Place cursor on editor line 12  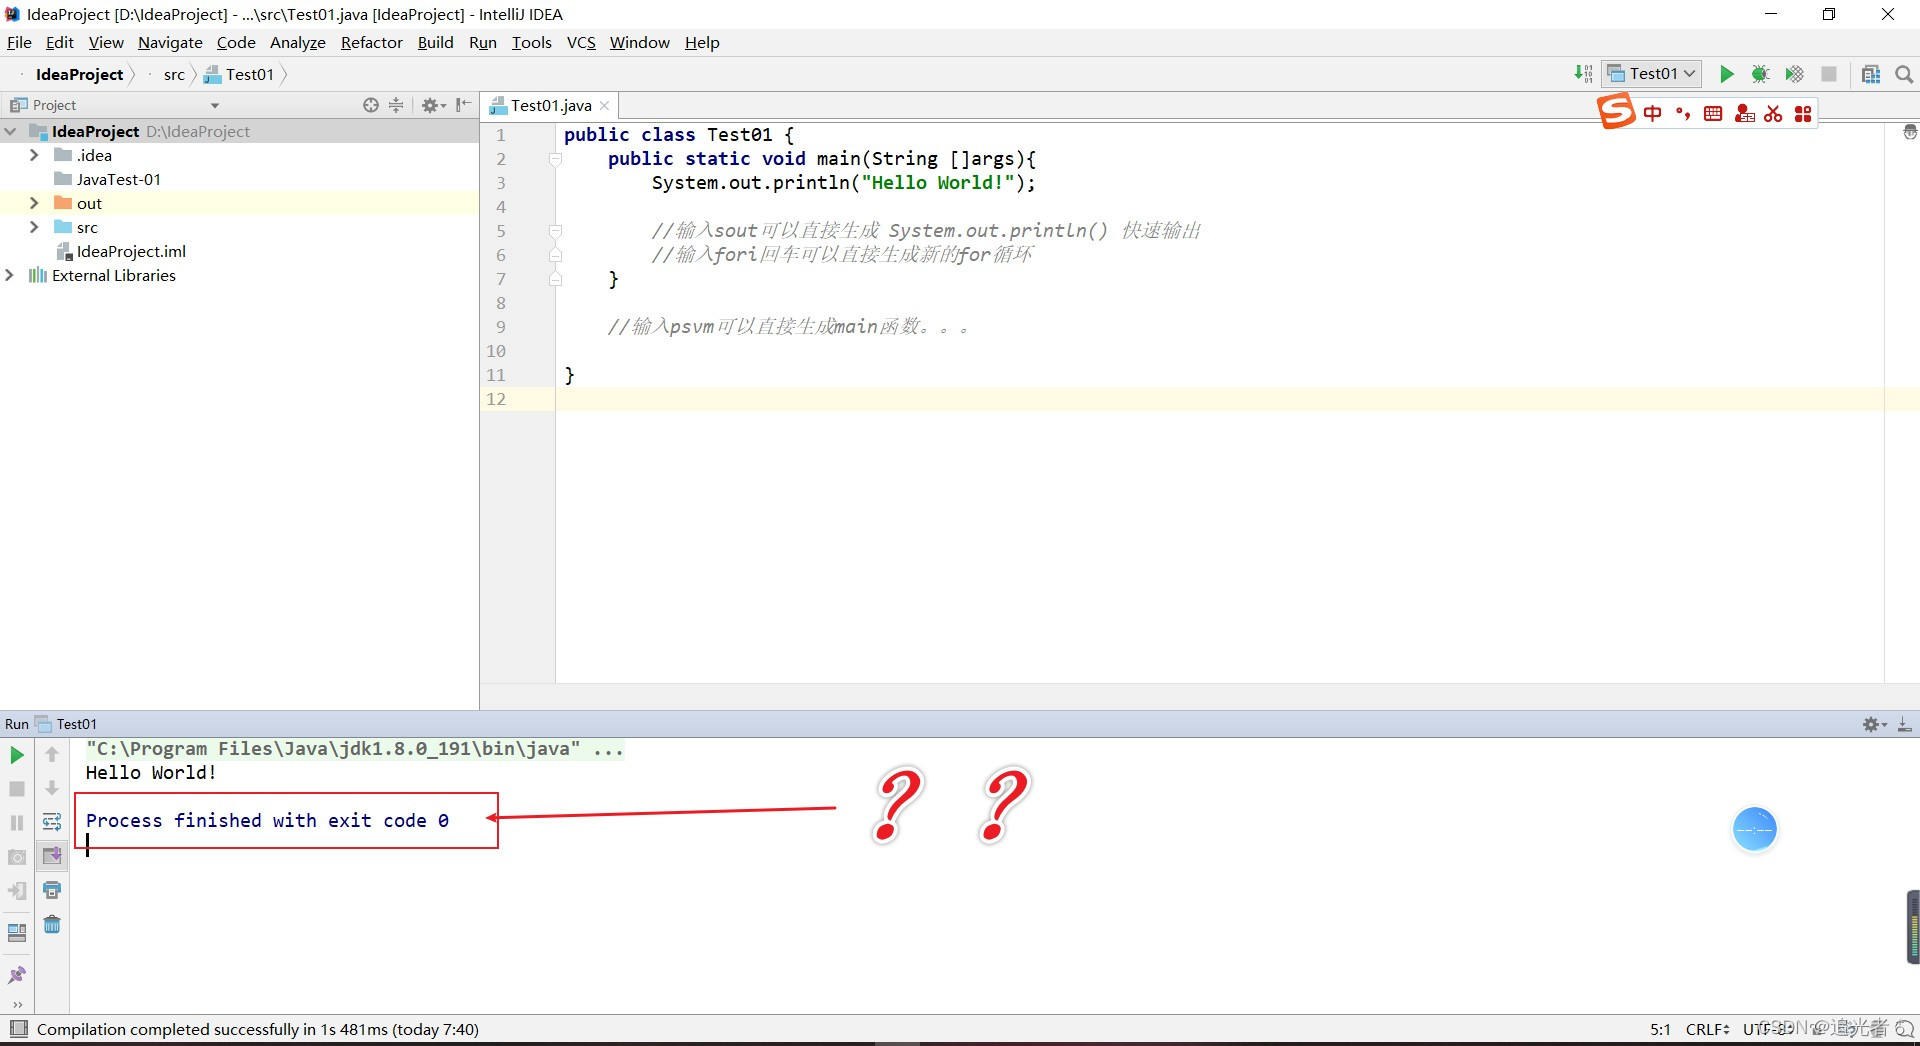click(1220, 399)
